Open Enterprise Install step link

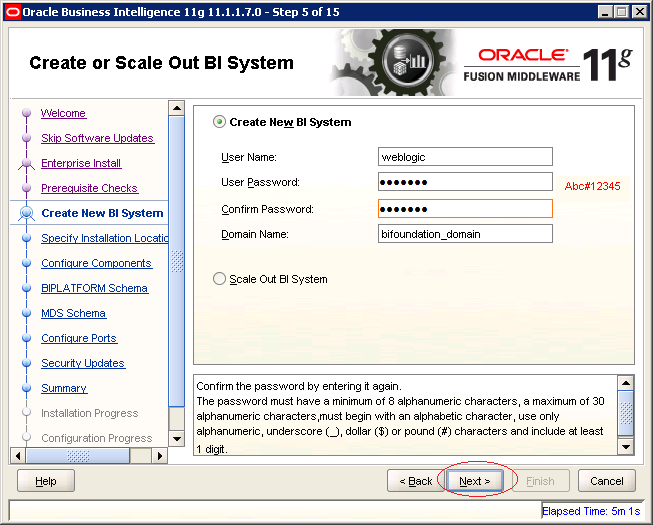[81, 163]
